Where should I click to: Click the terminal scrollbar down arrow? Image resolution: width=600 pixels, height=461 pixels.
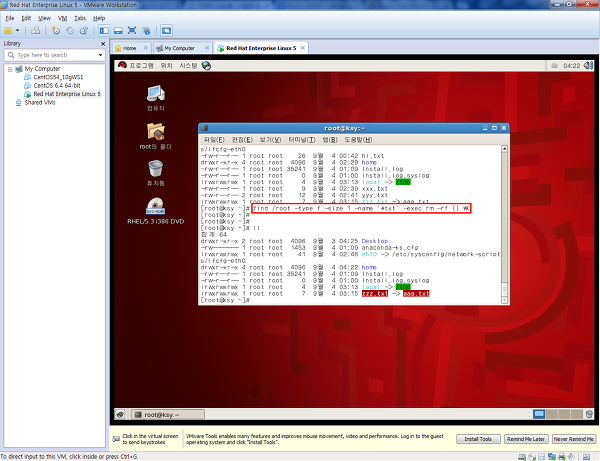click(504, 300)
